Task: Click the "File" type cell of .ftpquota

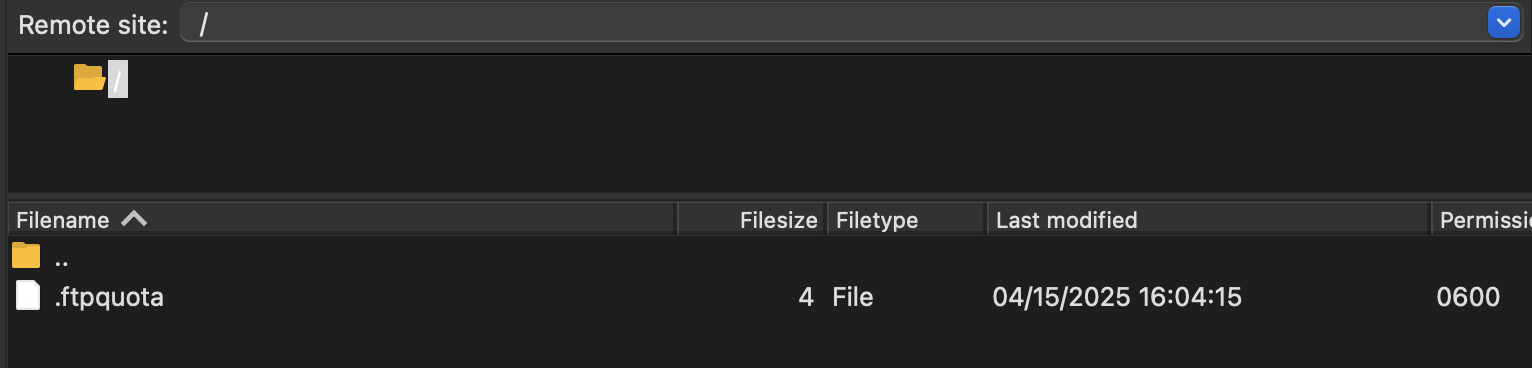Action: point(853,297)
